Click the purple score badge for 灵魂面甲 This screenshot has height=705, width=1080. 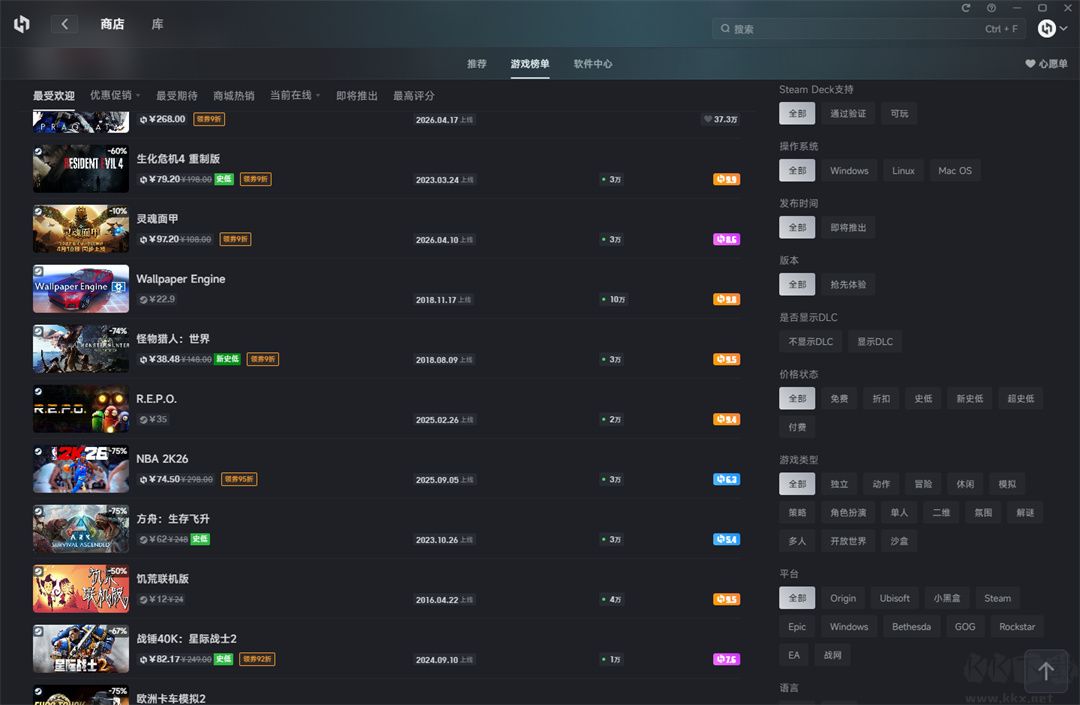click(726, 239)
